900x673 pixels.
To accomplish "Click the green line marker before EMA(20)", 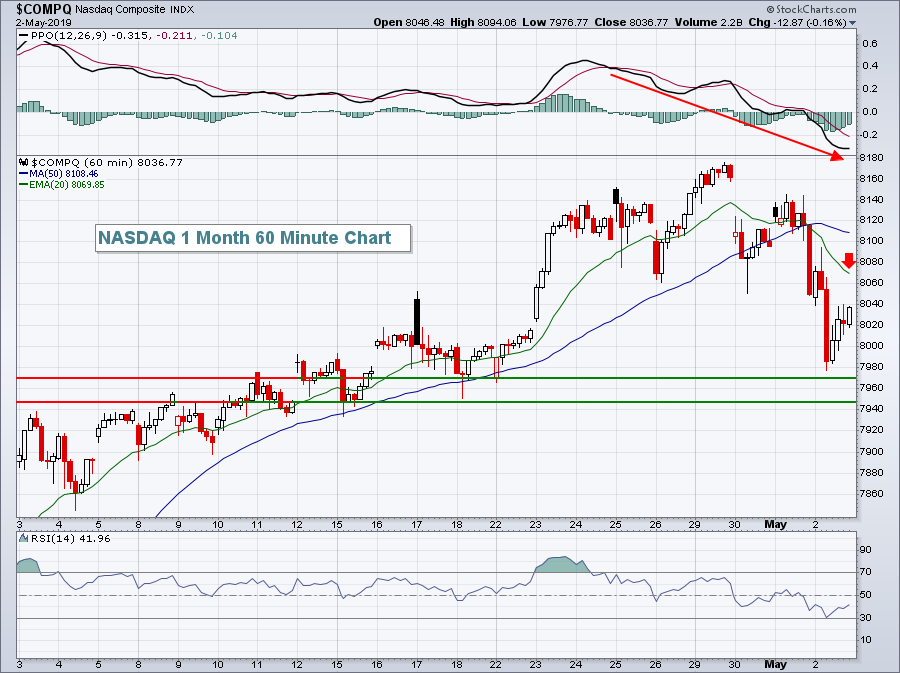I will coord(23,185).
